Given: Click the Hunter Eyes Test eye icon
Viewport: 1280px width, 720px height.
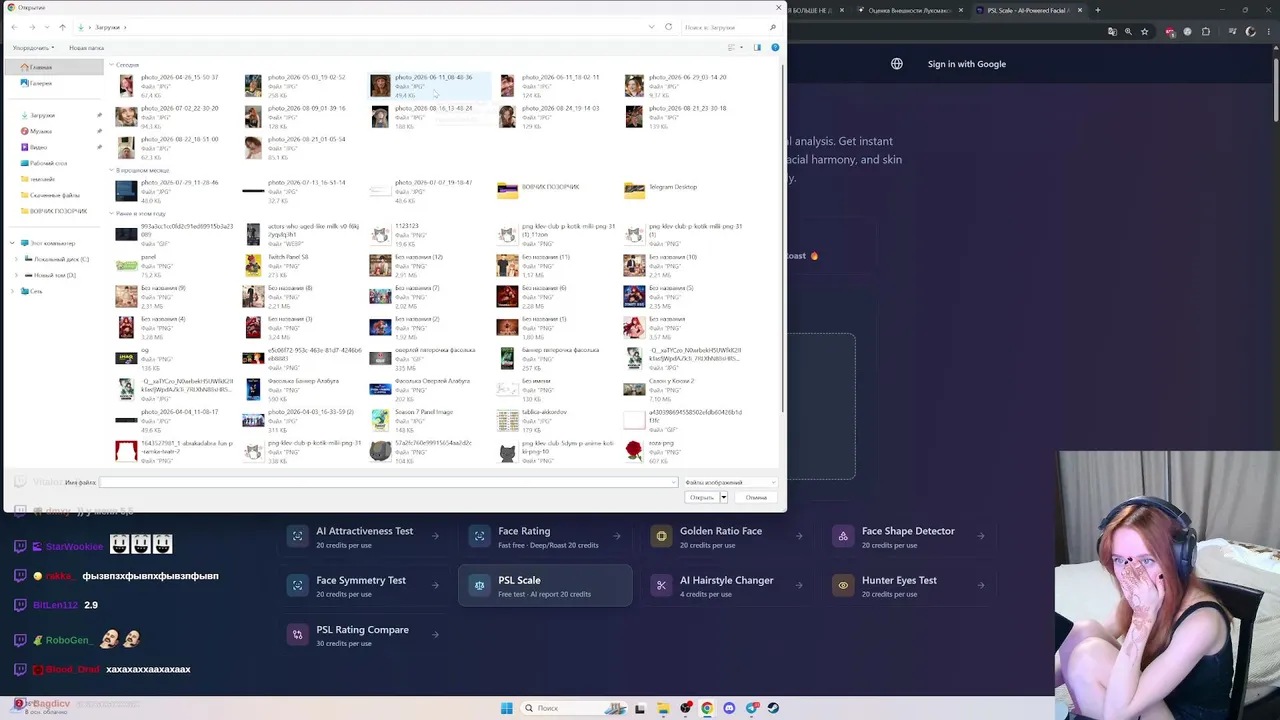Looking at the screenshot, I should click(x=843, y=586).
